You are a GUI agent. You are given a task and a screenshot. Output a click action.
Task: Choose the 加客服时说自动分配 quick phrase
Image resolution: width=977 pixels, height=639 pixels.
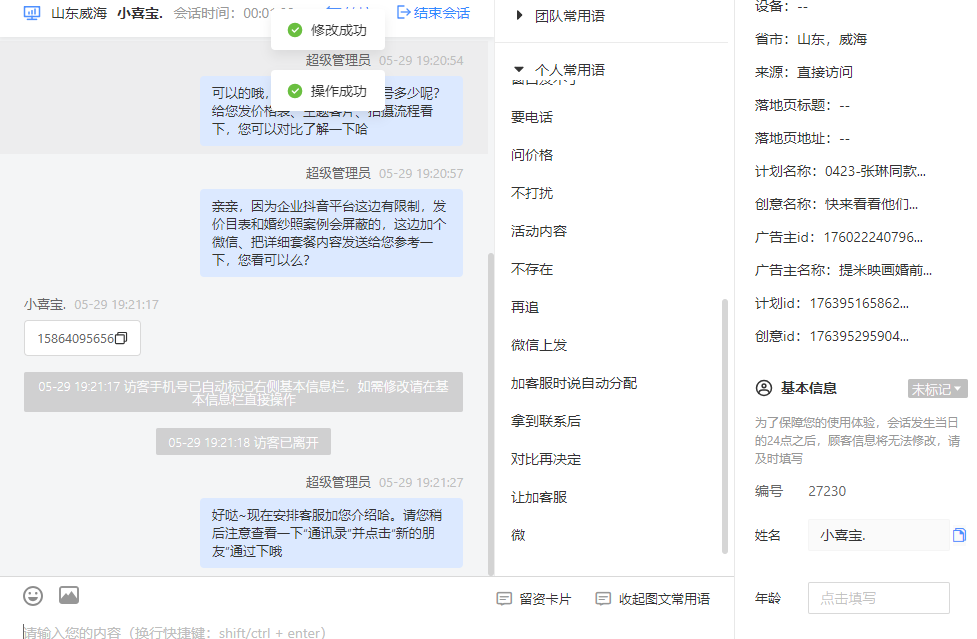[x=574, y=383]
